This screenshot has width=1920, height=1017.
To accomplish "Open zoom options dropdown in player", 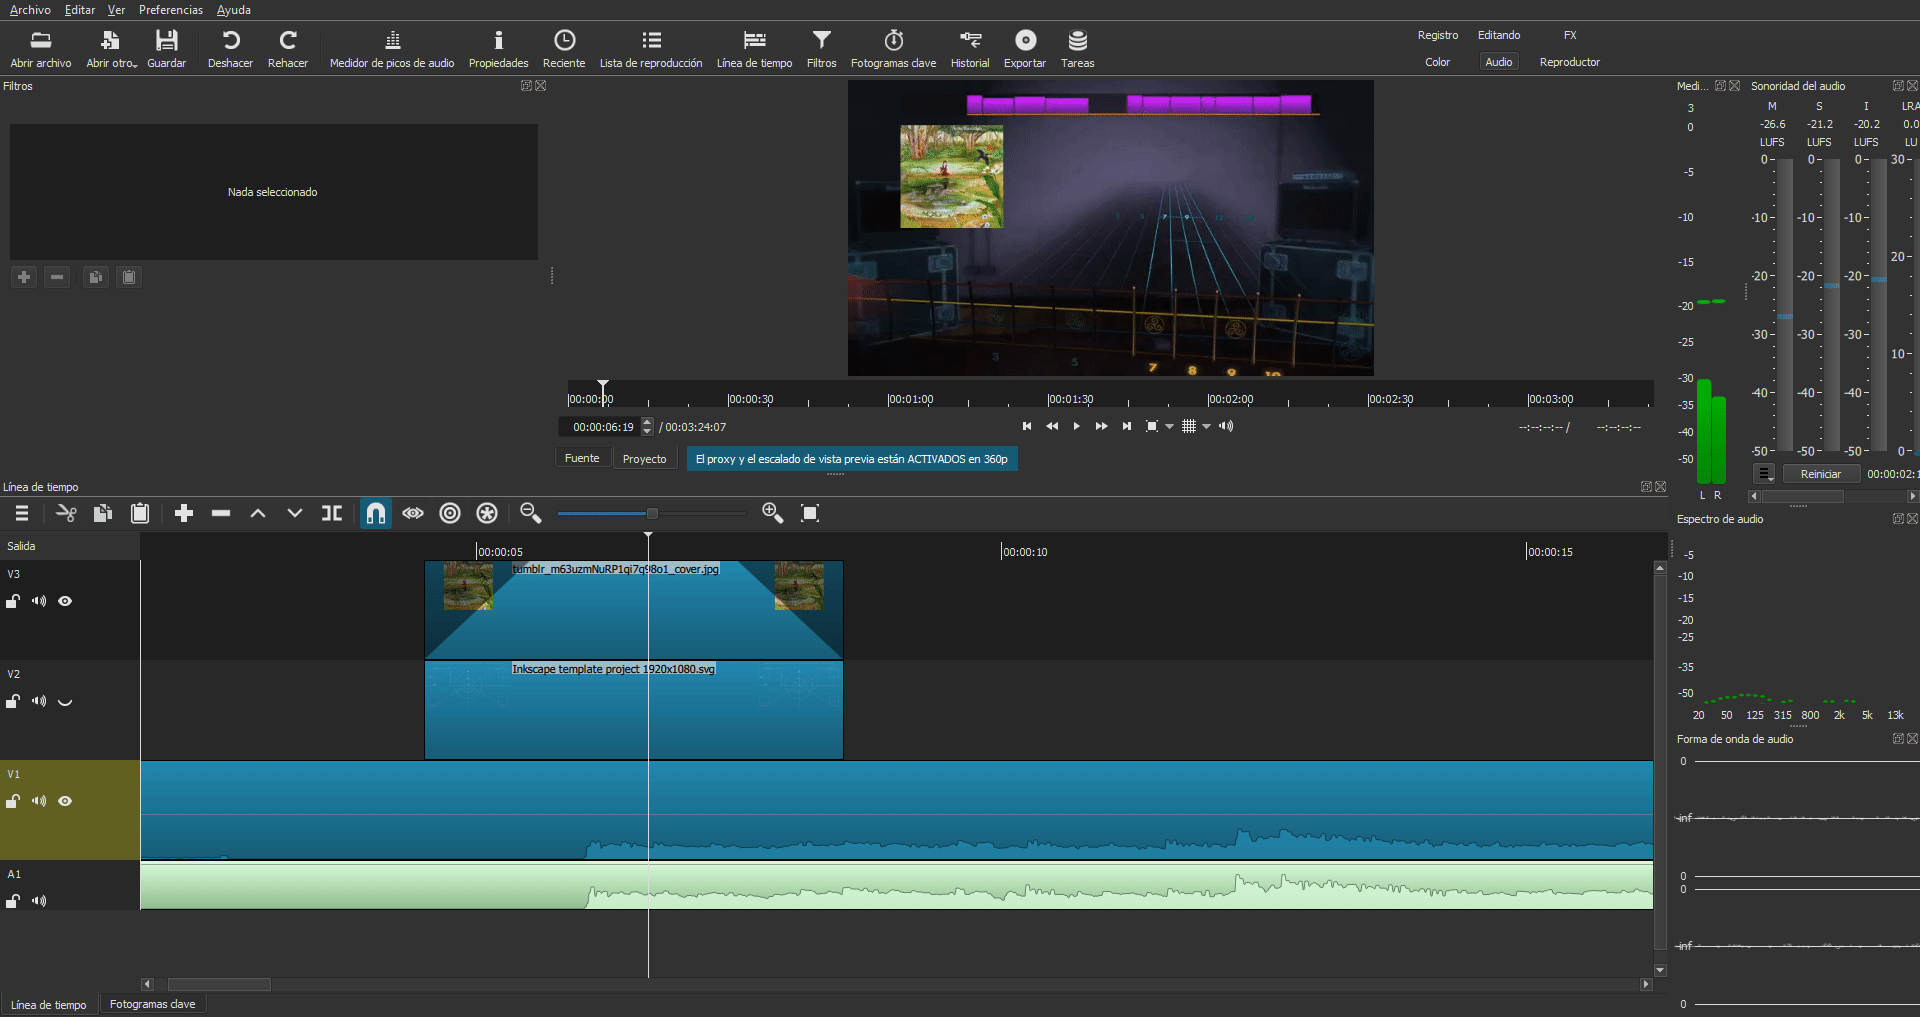I will 1169,427.
